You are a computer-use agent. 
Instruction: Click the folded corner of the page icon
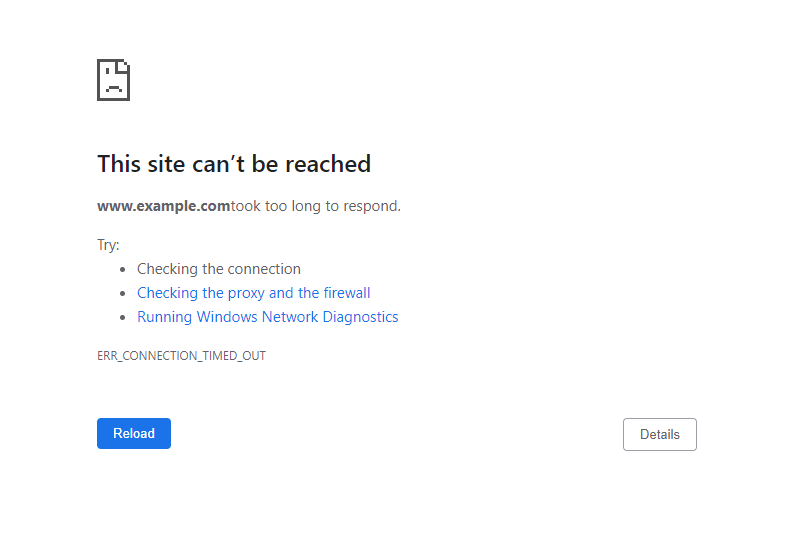124,66
